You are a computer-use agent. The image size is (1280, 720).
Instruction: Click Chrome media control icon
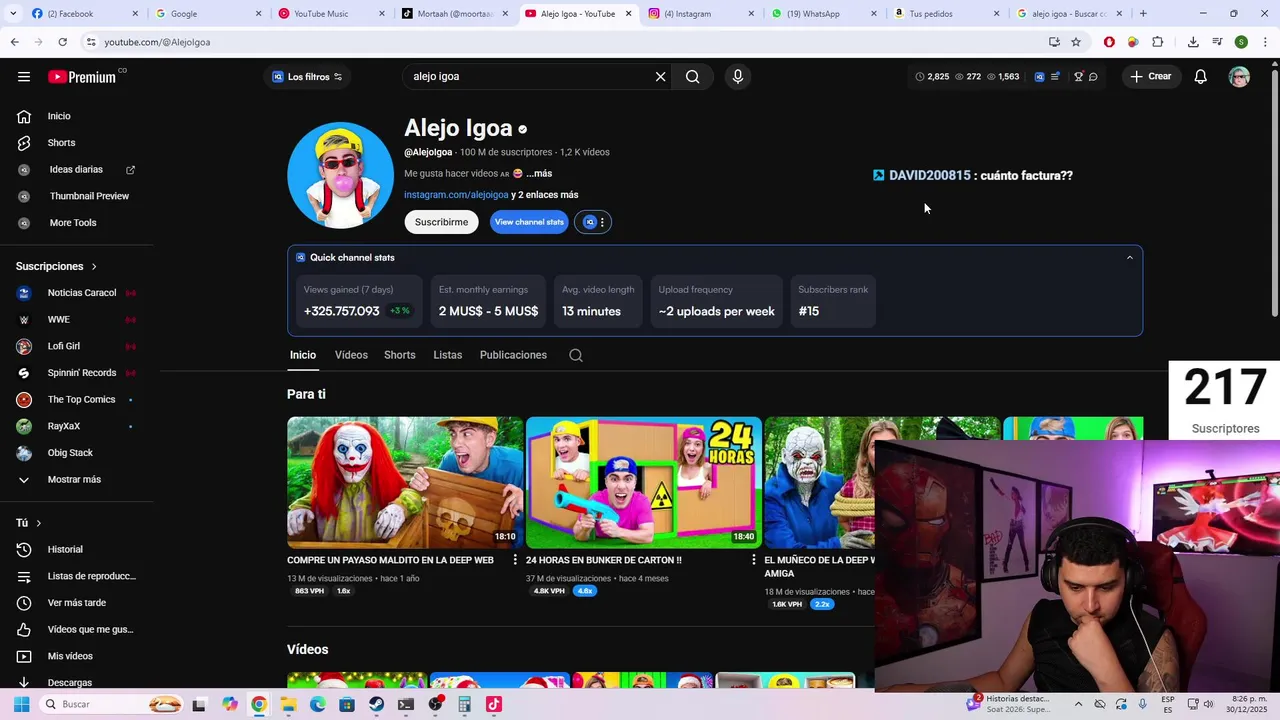pyautogui.click(x=1217, y=42)
